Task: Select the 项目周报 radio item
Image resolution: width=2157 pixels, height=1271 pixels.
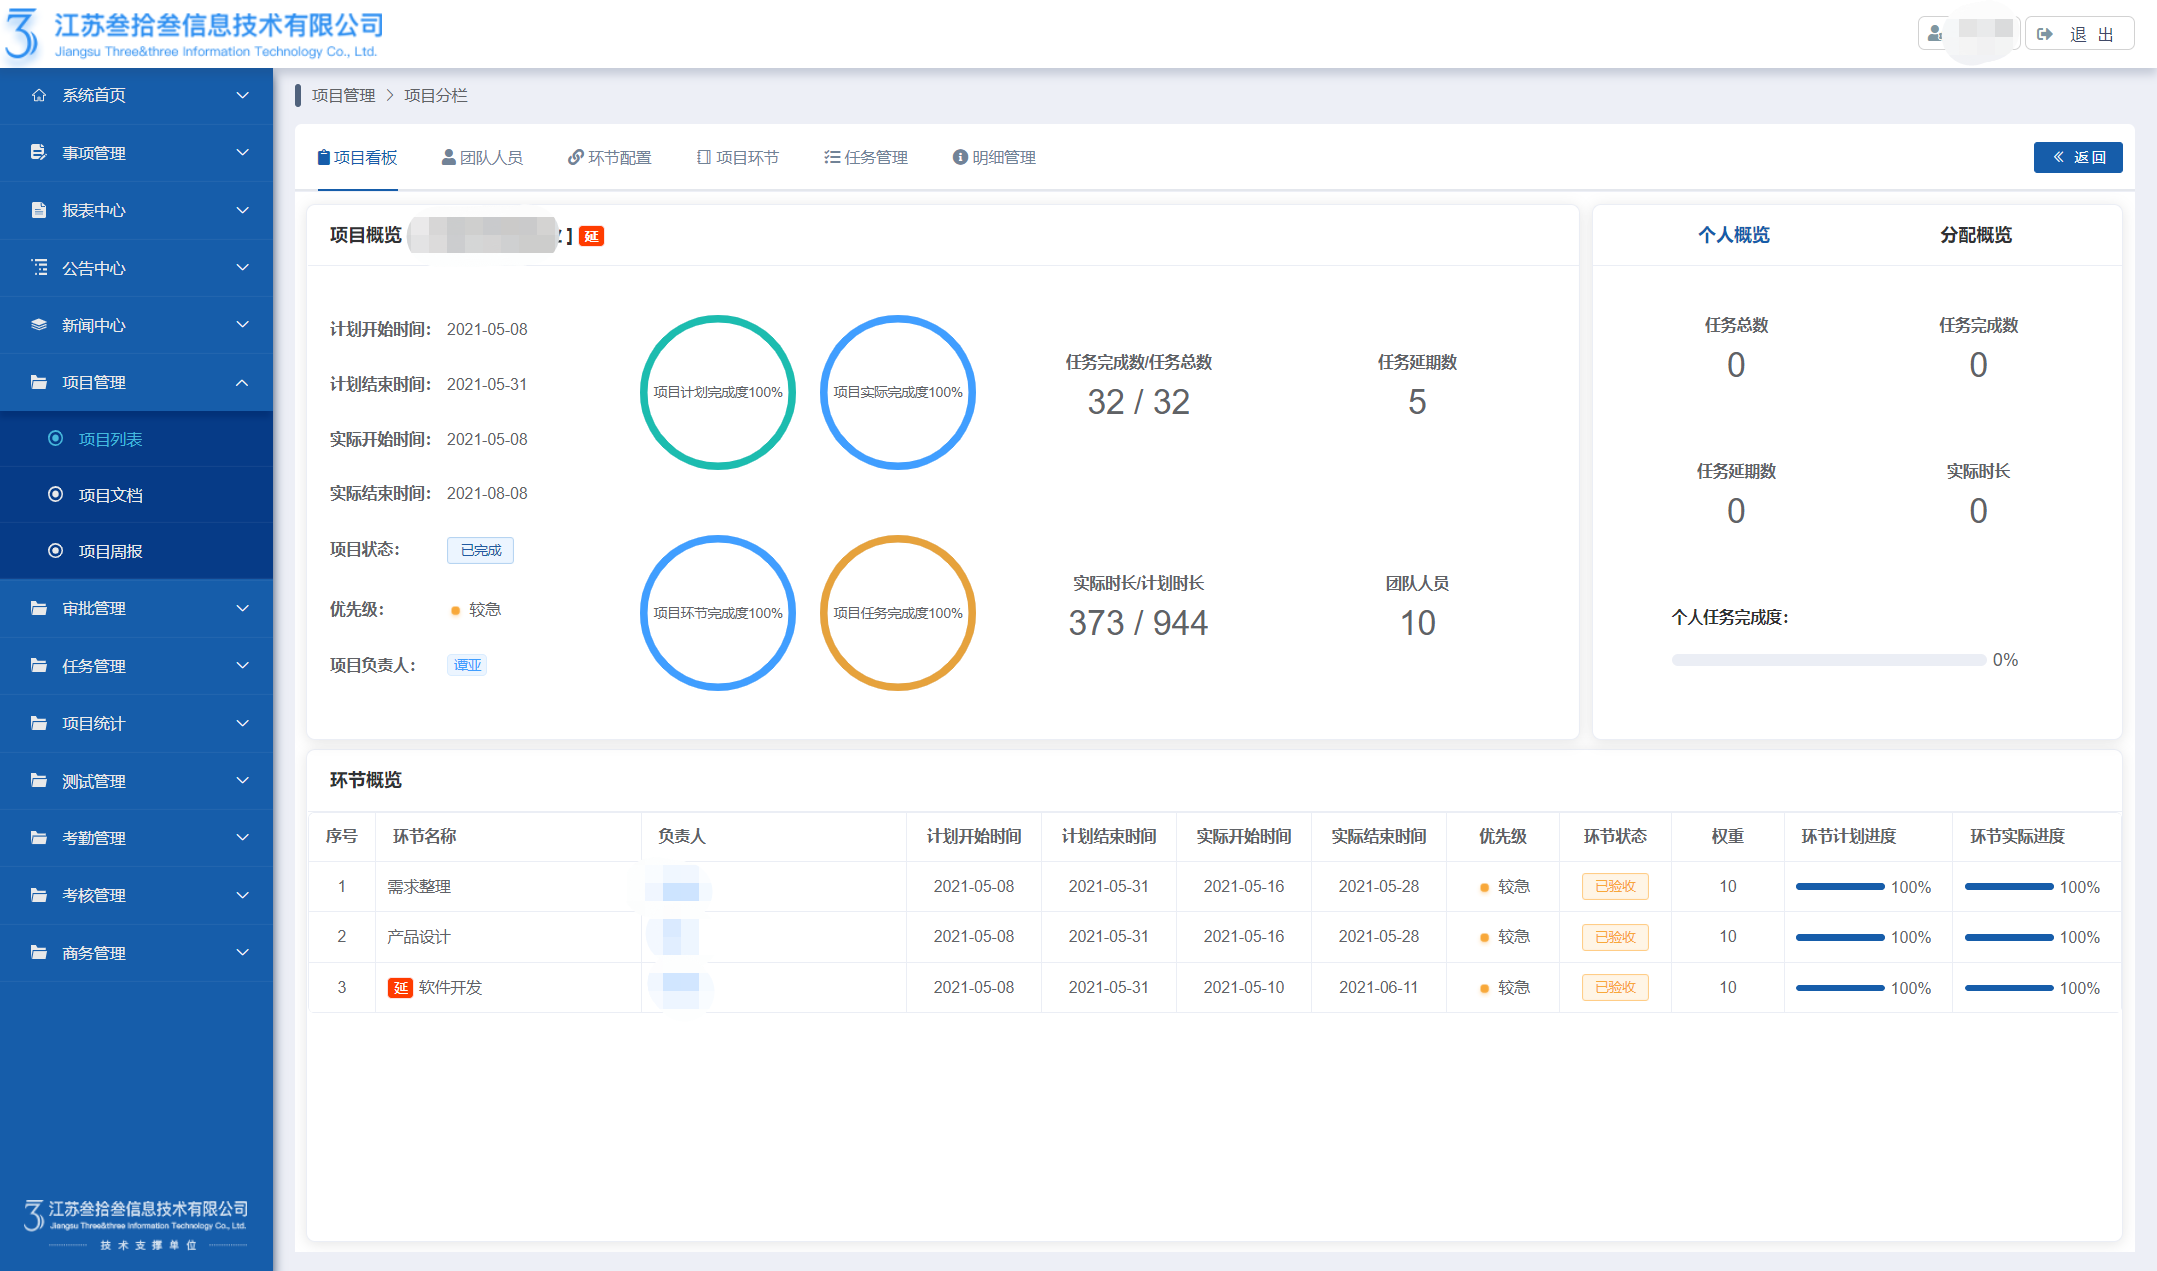Action: point(56,551)
